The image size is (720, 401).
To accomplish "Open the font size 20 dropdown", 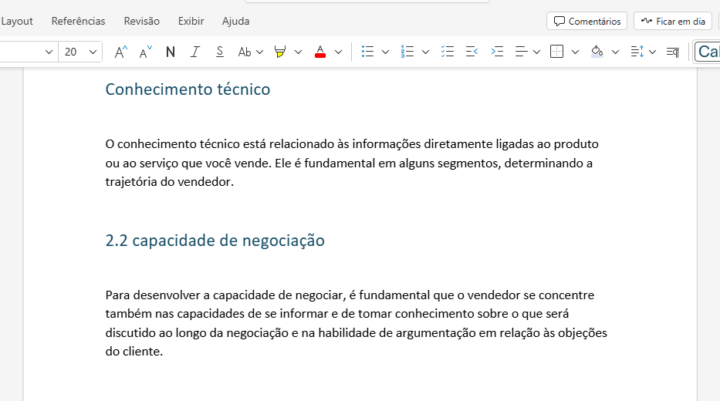I will pos(94,51).
